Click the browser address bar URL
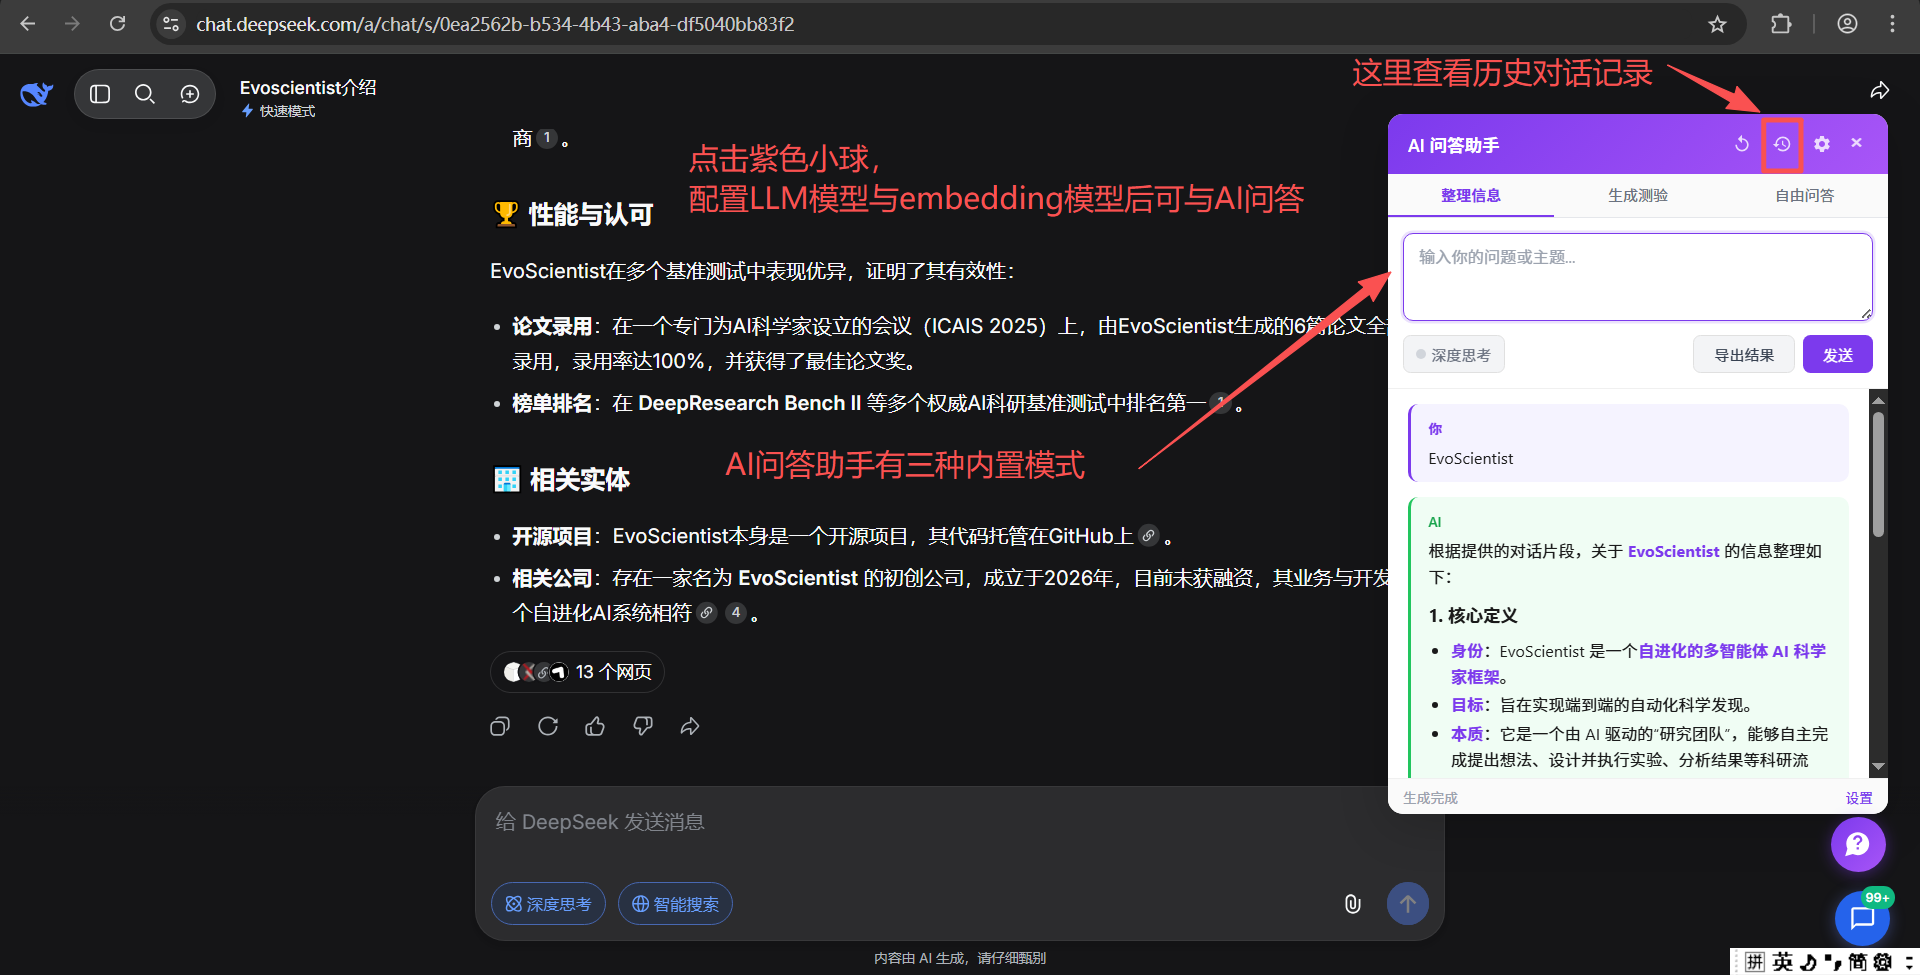 pyautogui.click(x=495, y=24)
